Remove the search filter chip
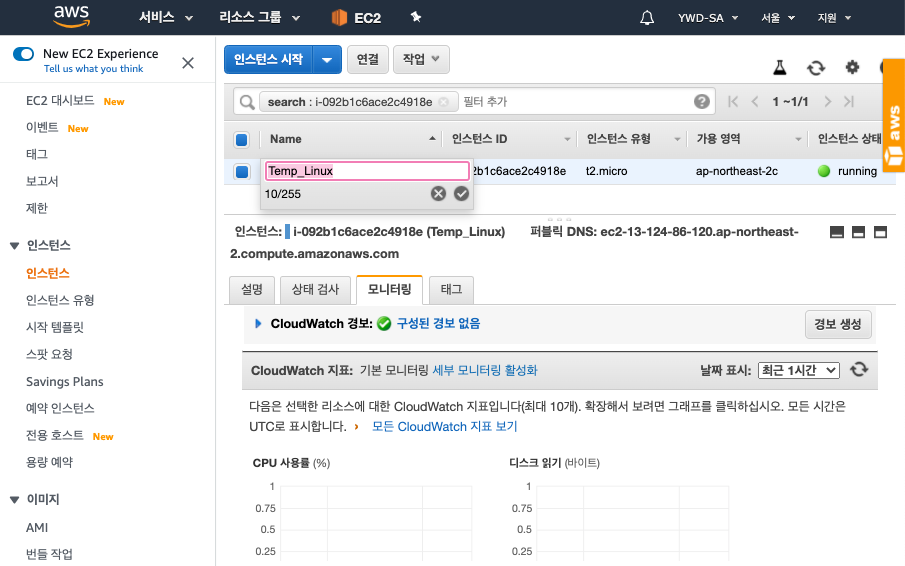The width and height of the screenshot is (905, 566). 443,102
